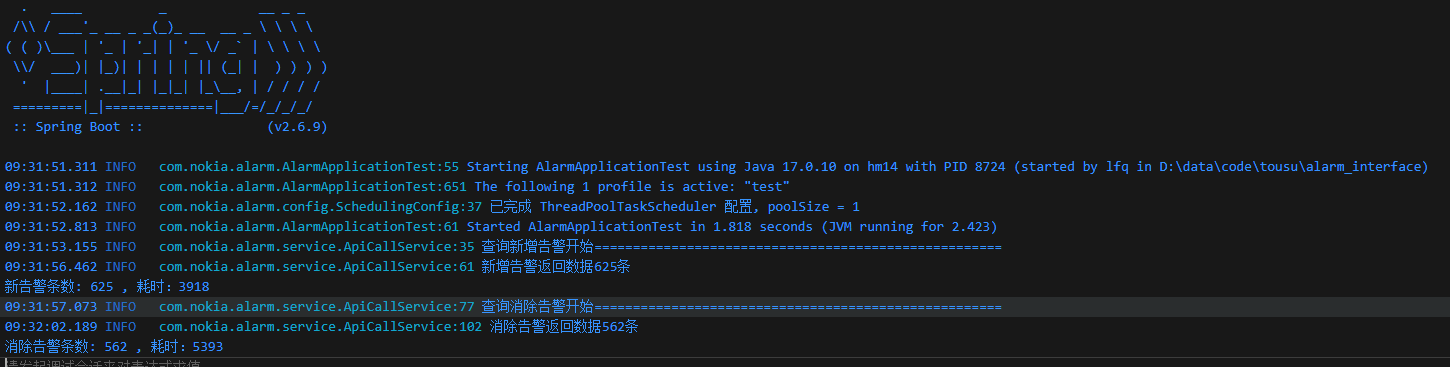Open the AlarmApplicationTest:61 source reference
This screenshot has width=1450, height=367.
coord(308,227)
